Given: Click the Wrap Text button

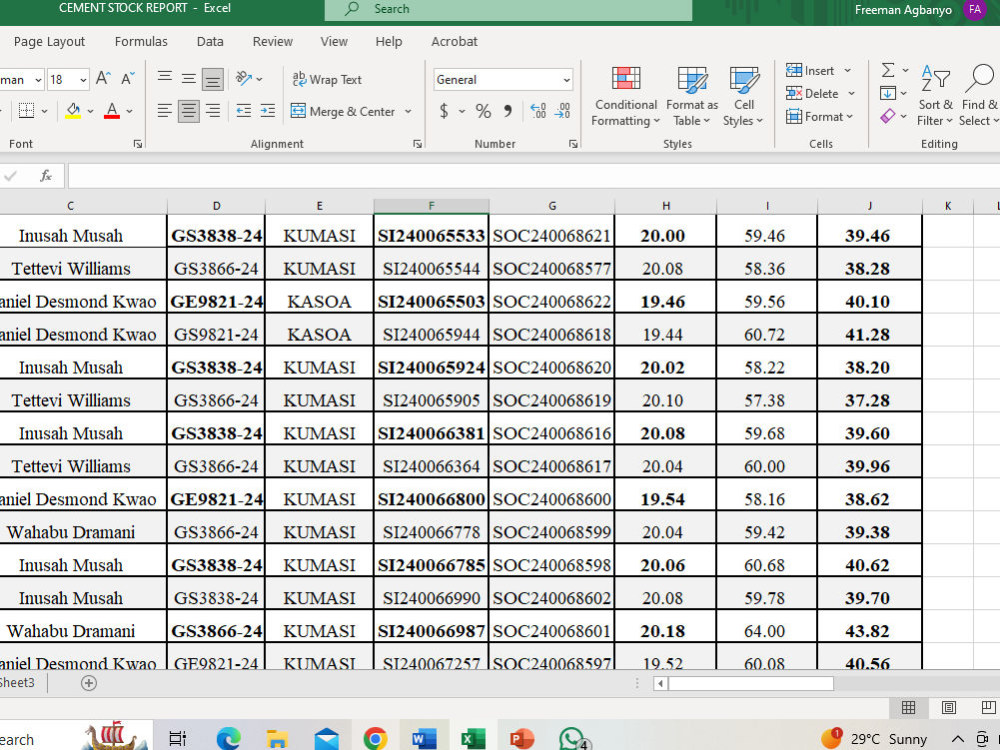Looking at the screenshot, I should coord(327,79).
